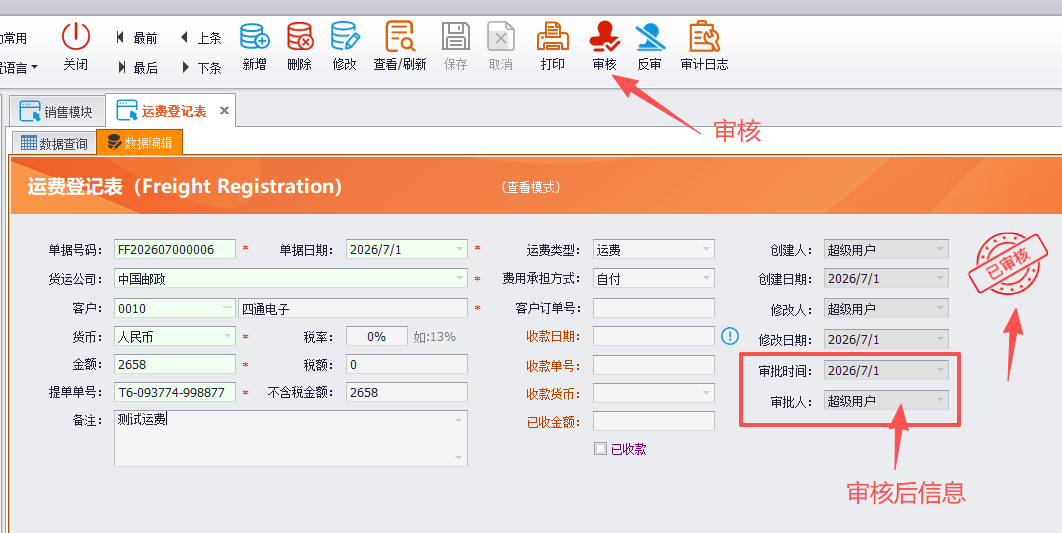
Task: Click the 查看/刷新 document search icon
Action: coord(400,36)
